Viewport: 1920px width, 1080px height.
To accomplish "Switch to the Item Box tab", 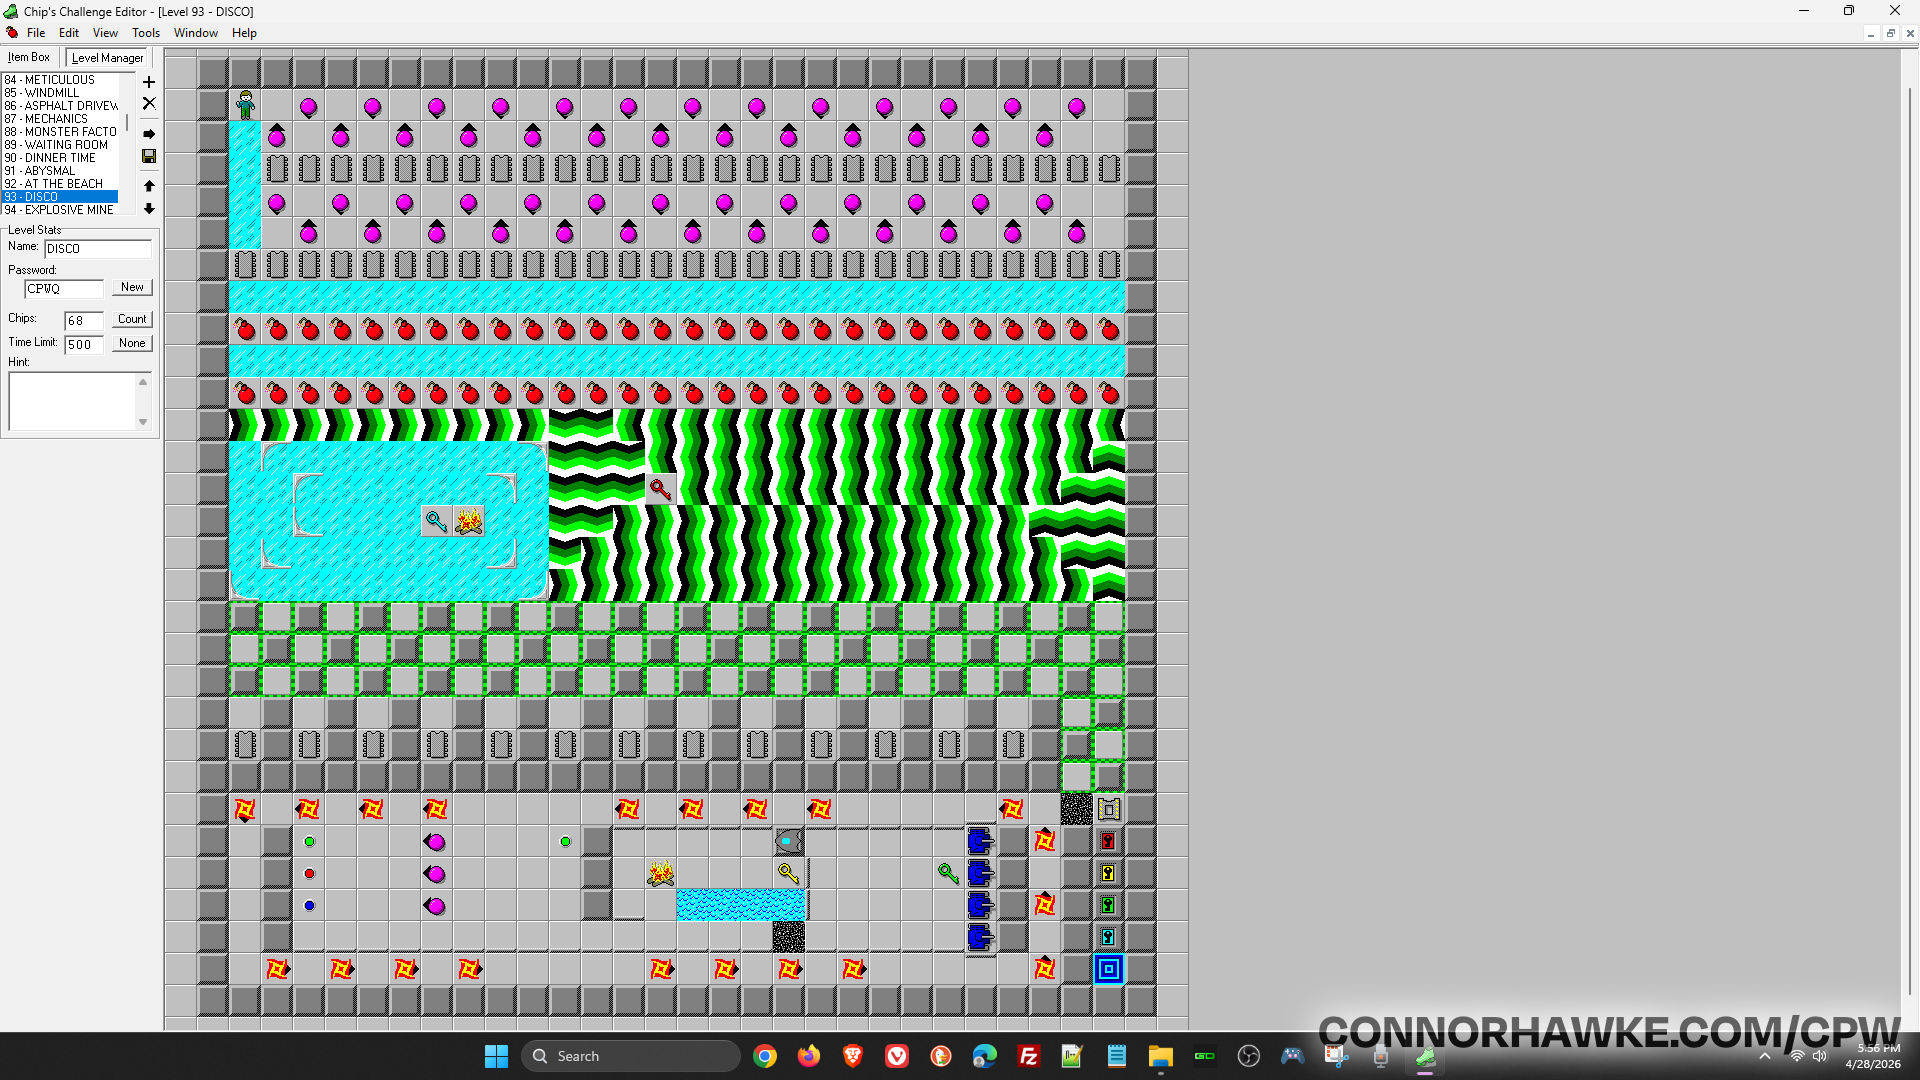I will [29, 57].
